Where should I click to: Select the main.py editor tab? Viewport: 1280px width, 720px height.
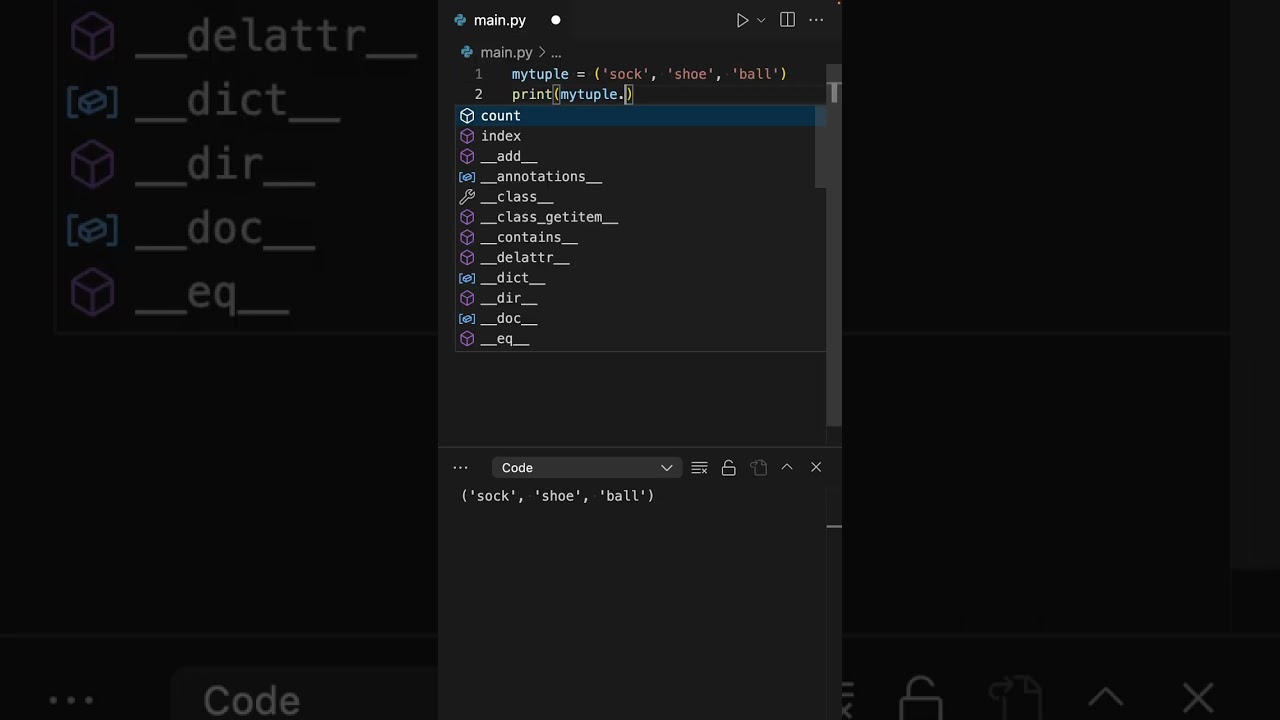[x=499, y=20]
